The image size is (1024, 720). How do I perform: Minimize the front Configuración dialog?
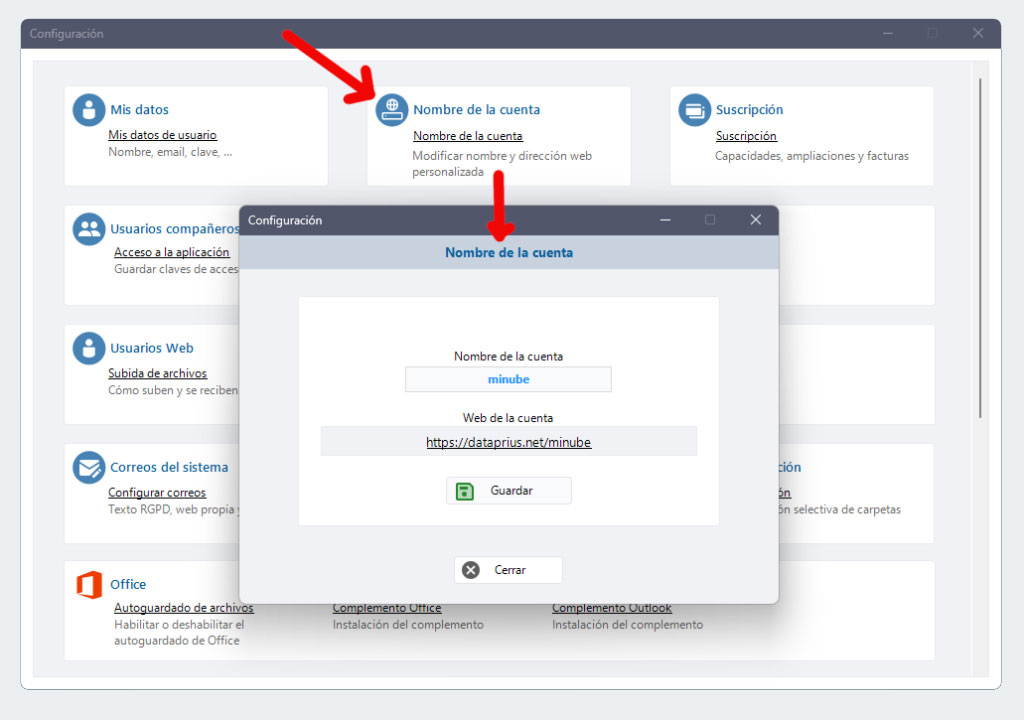[665, 220]
